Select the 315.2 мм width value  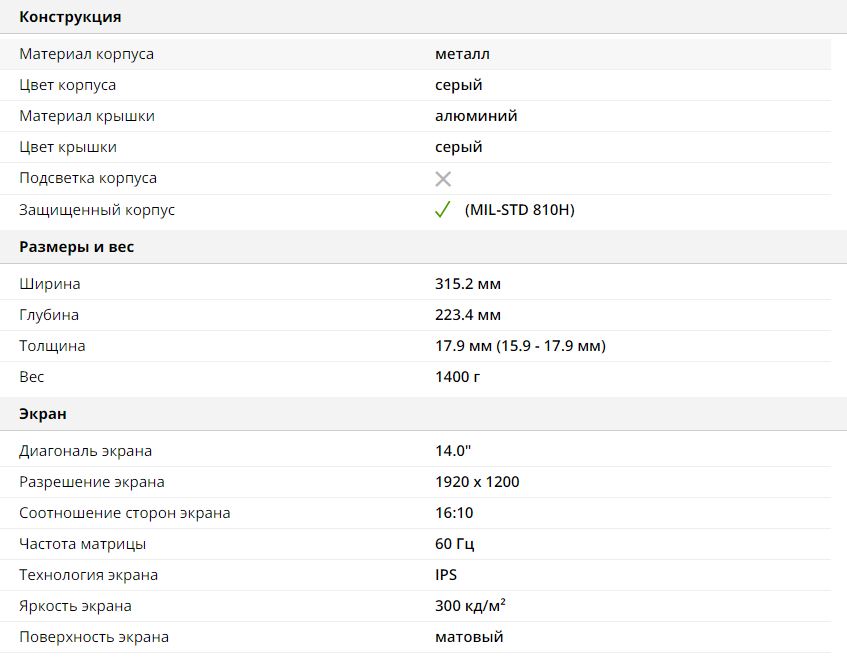(468, 284)
